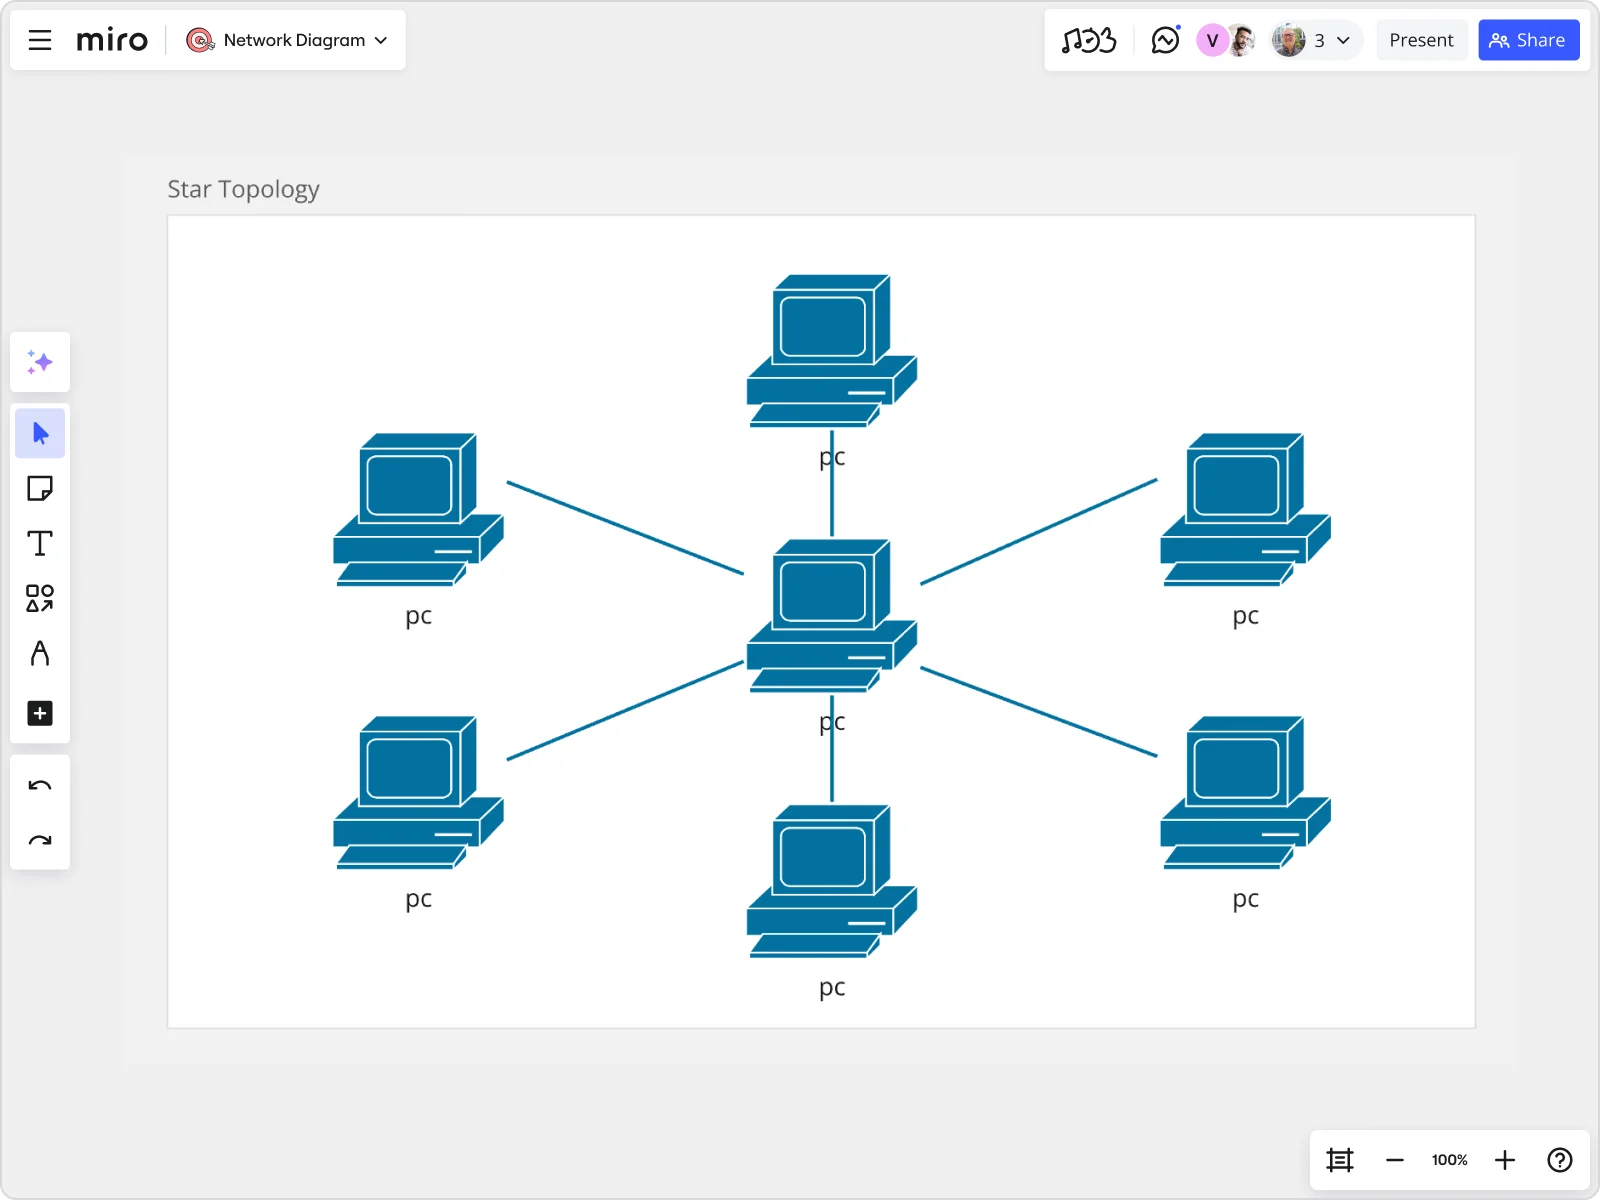Open the activities squiggle icon in top bar
This screenshot has height=1200, width=1600.
1088,40
